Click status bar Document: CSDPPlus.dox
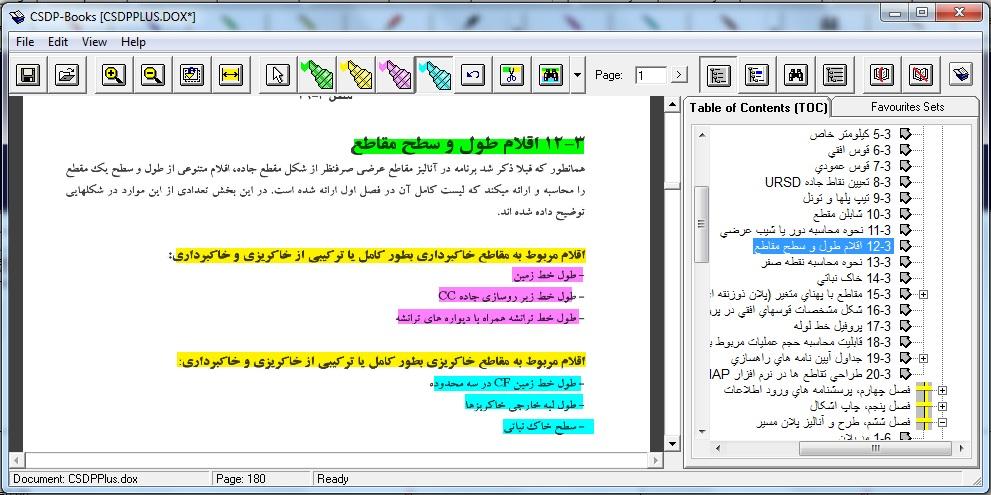 click(75, 479)
